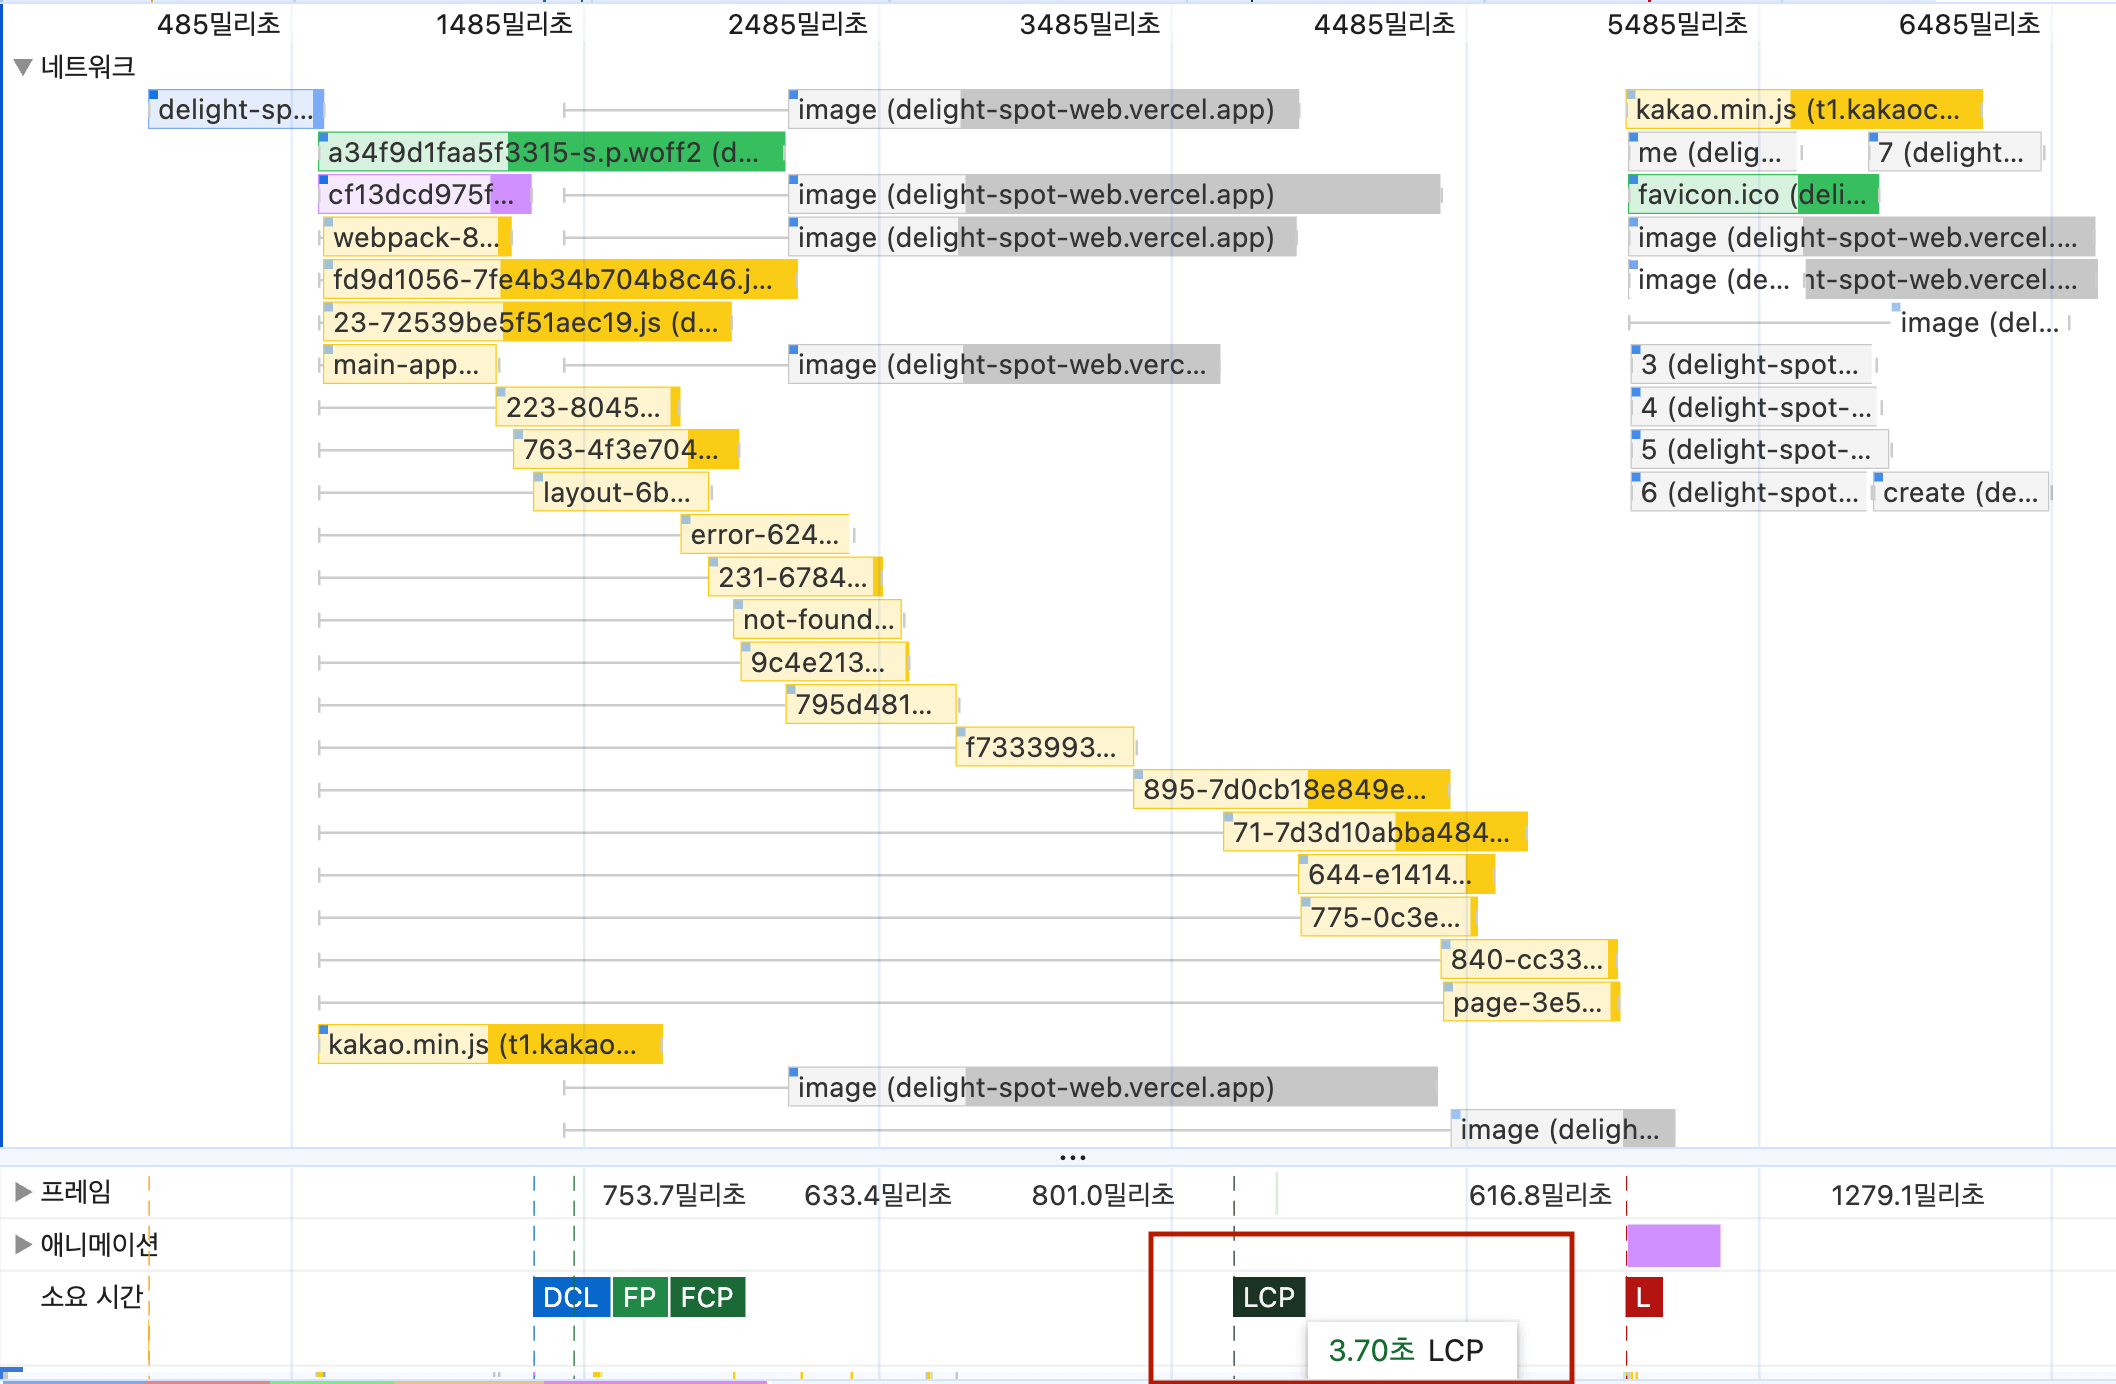Click the LCP timing marker
Image resolution: width=2116 pixels, height=1384 pixels.
click(x=1268, y=1298)
